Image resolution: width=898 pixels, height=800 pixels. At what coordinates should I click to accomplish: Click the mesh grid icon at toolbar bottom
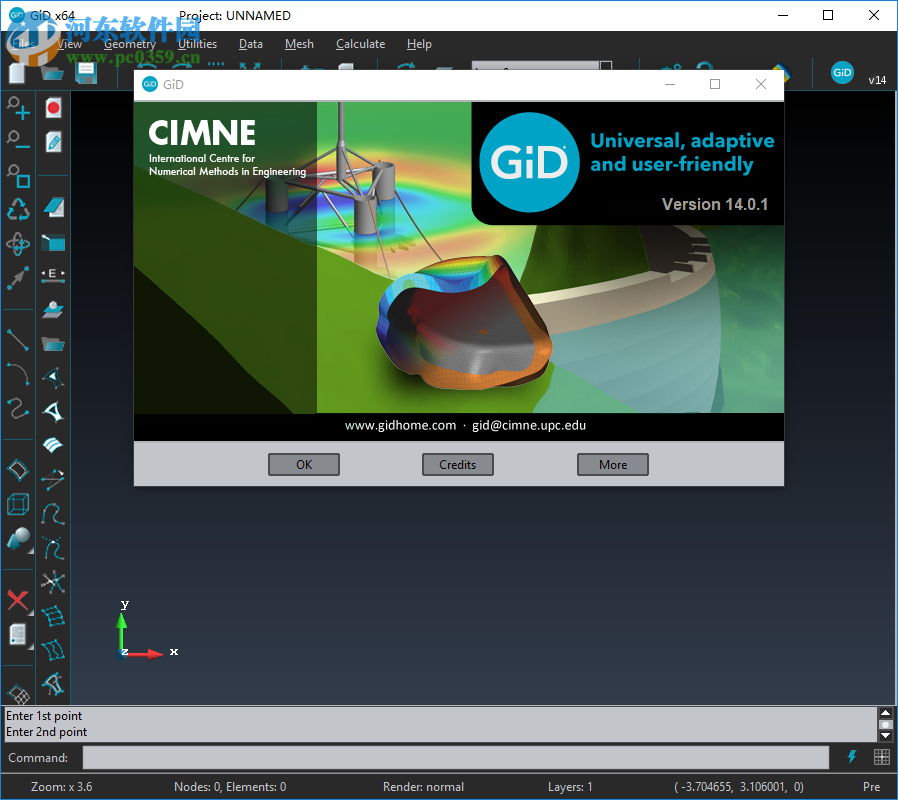click(18, 693)
